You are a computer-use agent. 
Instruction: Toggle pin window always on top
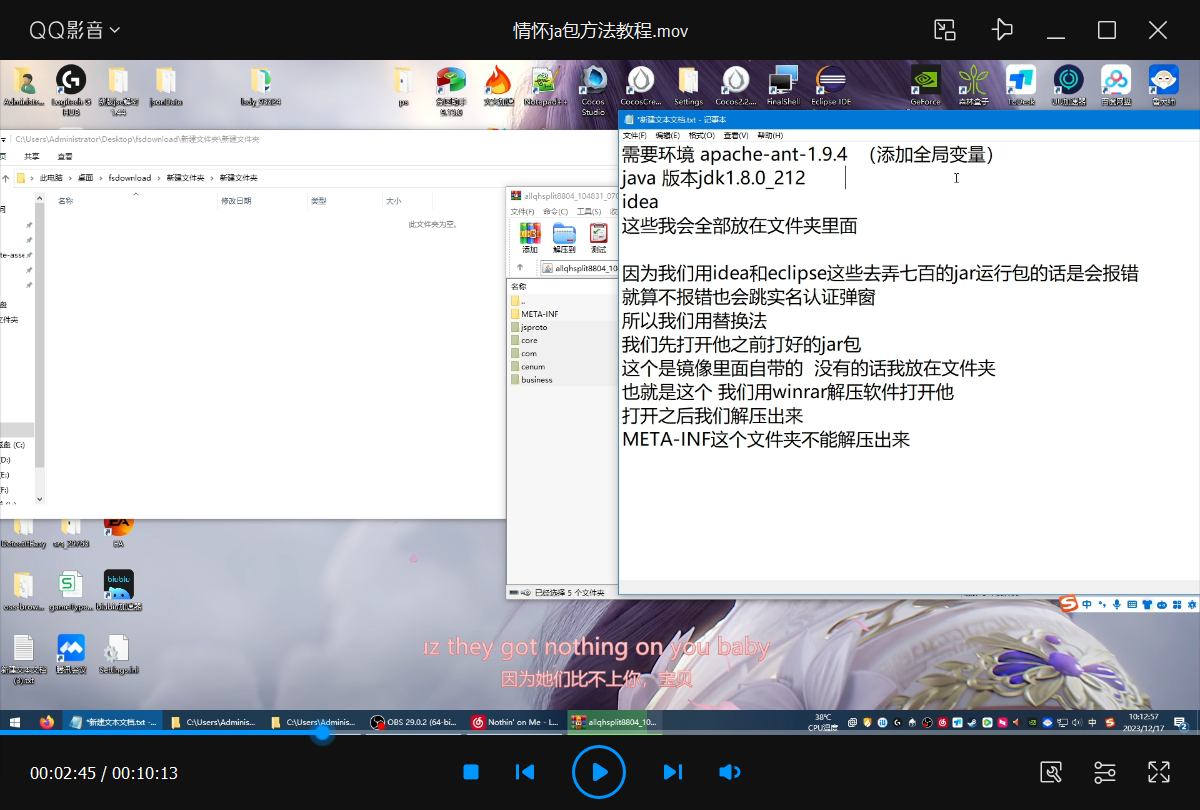1002,30
